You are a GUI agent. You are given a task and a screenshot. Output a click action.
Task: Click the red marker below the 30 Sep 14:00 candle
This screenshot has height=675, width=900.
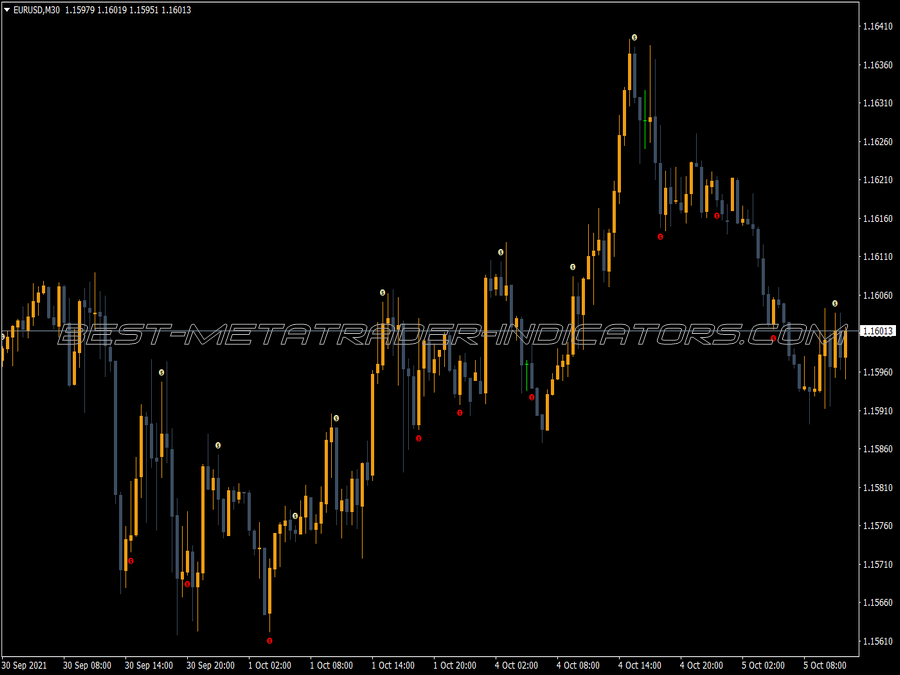tap(130, 561)
